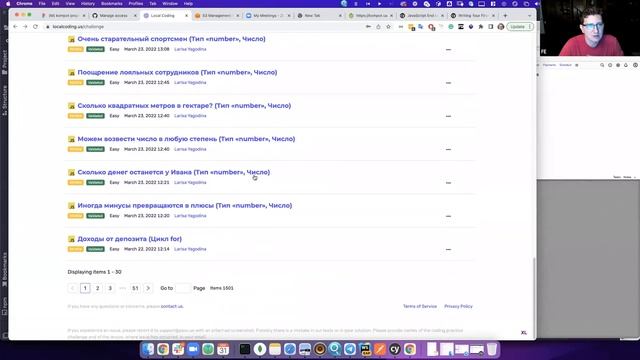Switch to the My Meetings tab
Viewport: 640px width, 360px height.
[267, 16]
